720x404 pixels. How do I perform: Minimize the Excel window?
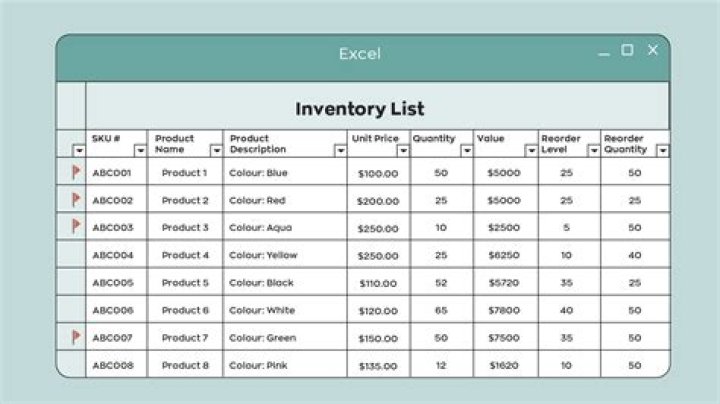click(603, 53)
